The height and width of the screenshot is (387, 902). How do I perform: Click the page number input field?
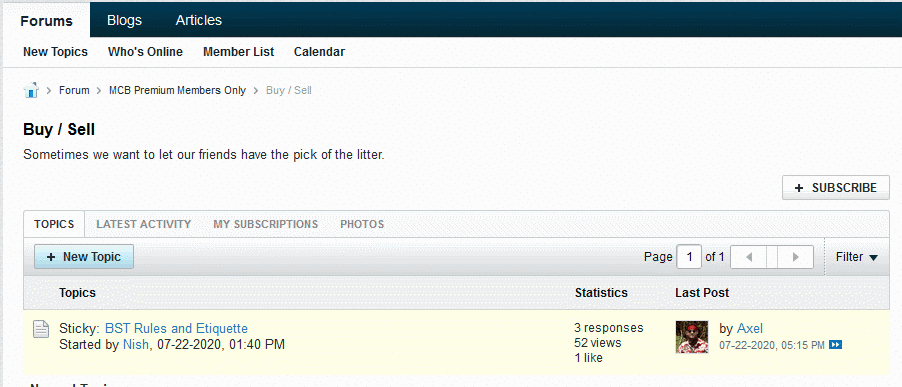(689, 257)
